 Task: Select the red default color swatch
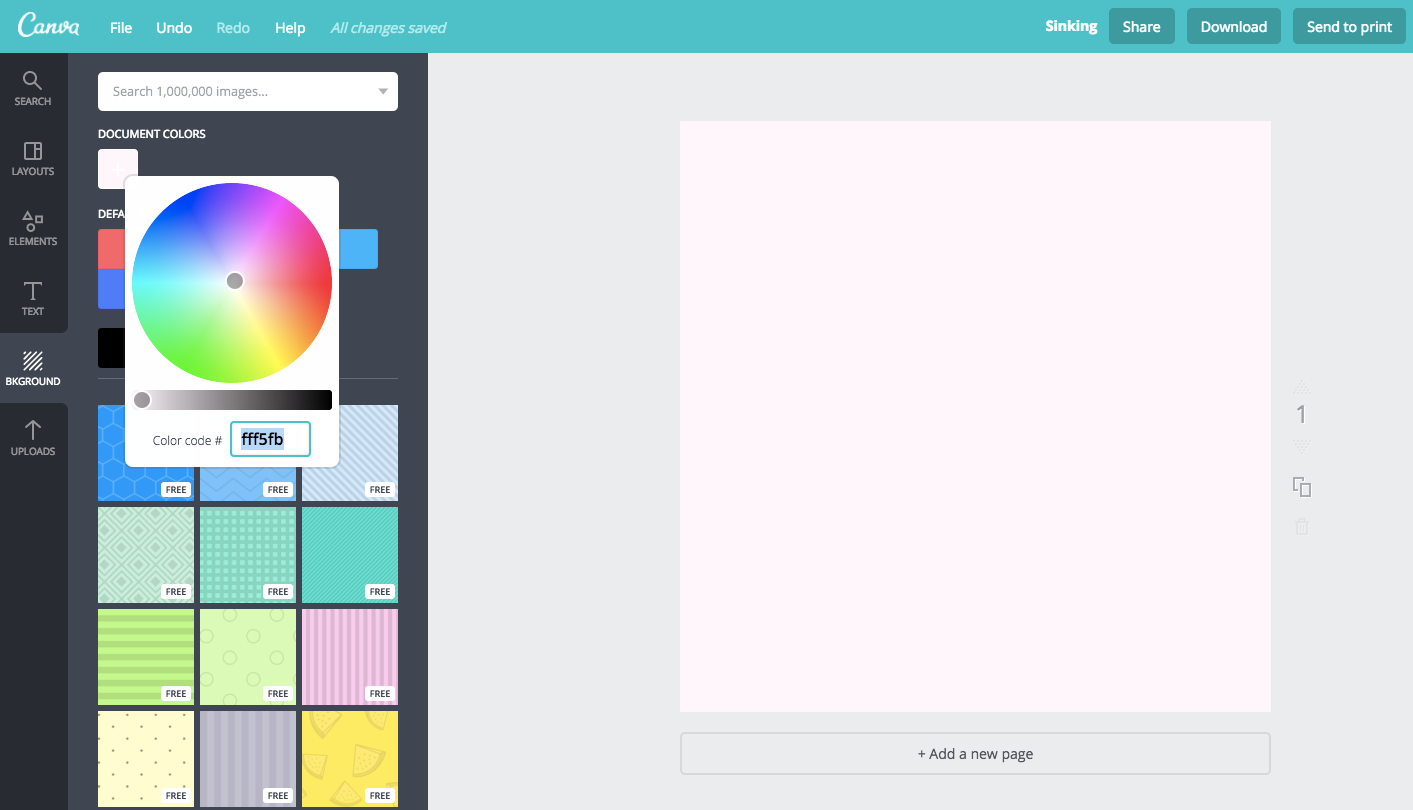click(114, 248)
